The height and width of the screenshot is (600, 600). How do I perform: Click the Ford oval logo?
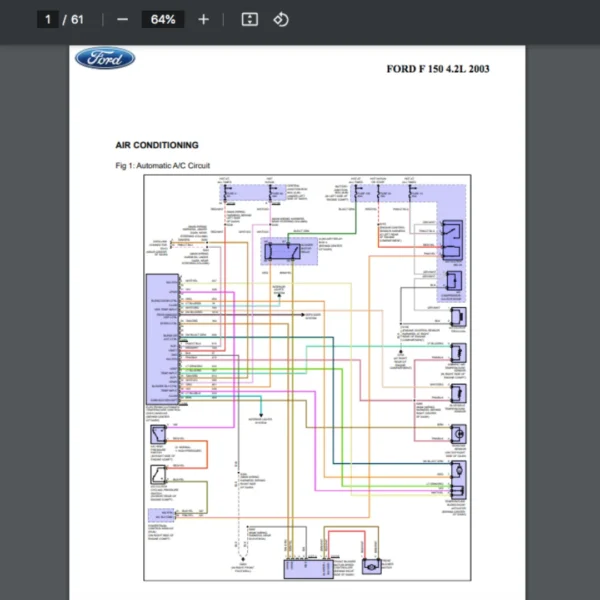(x=105, y=59)
